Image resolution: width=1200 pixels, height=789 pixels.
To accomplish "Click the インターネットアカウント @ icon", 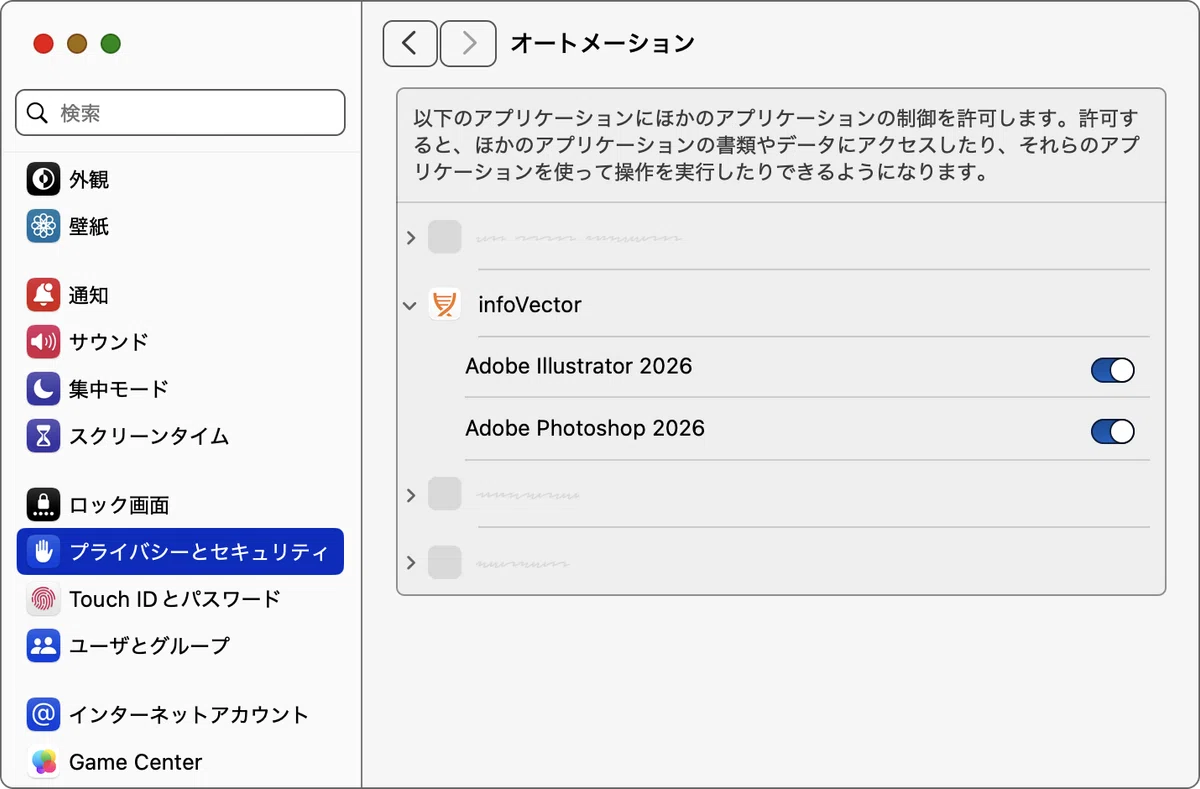I will [43, 714].
